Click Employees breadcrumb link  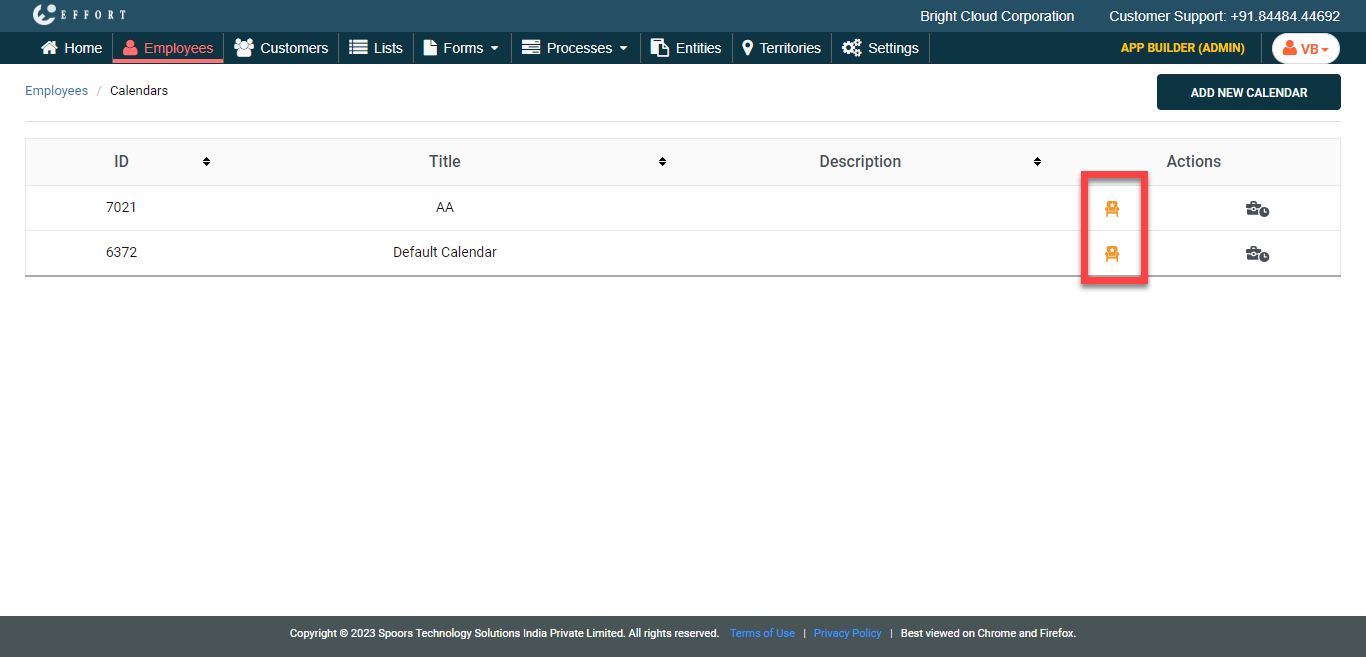56,91
